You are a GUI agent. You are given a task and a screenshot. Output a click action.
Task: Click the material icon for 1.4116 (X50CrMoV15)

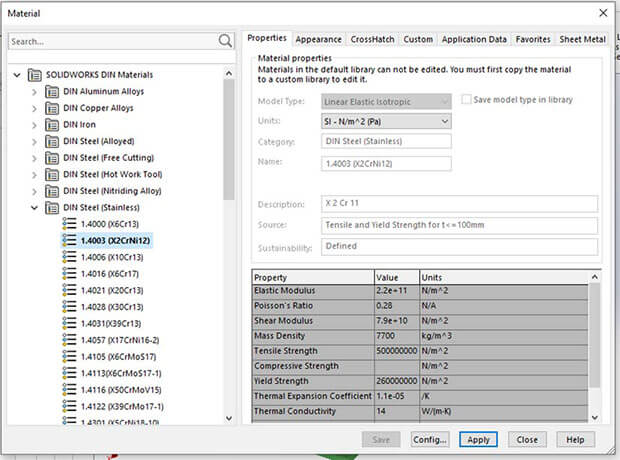click(69, 390)
